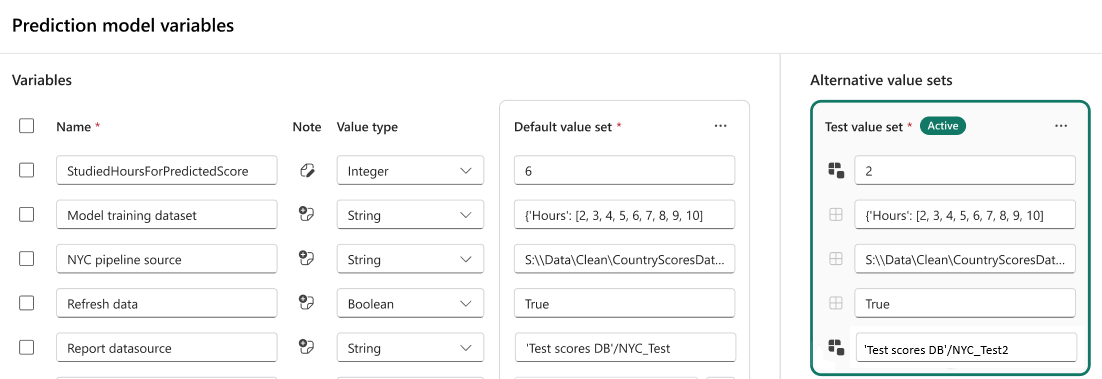Click grid icon beside test True value
This screenshot has width=1102, height=379.
(836, 304)
